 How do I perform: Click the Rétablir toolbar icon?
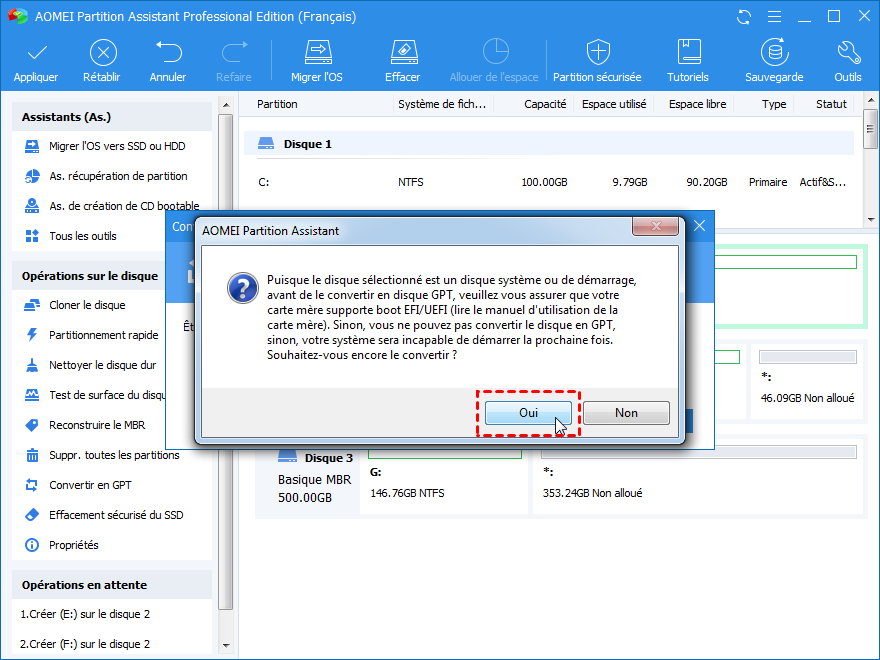point(103,53)
